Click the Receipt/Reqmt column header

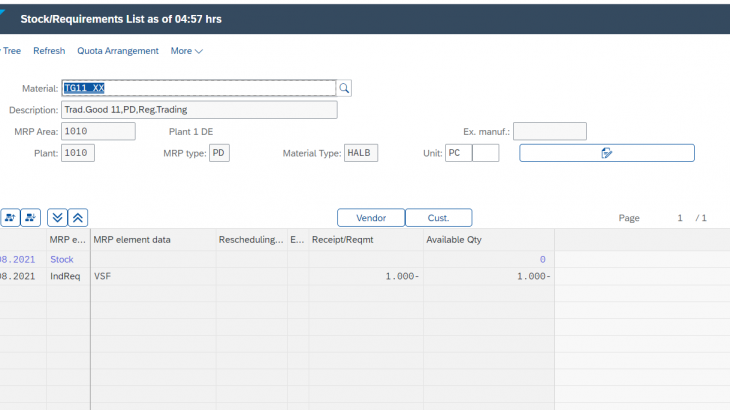[366, 240]
